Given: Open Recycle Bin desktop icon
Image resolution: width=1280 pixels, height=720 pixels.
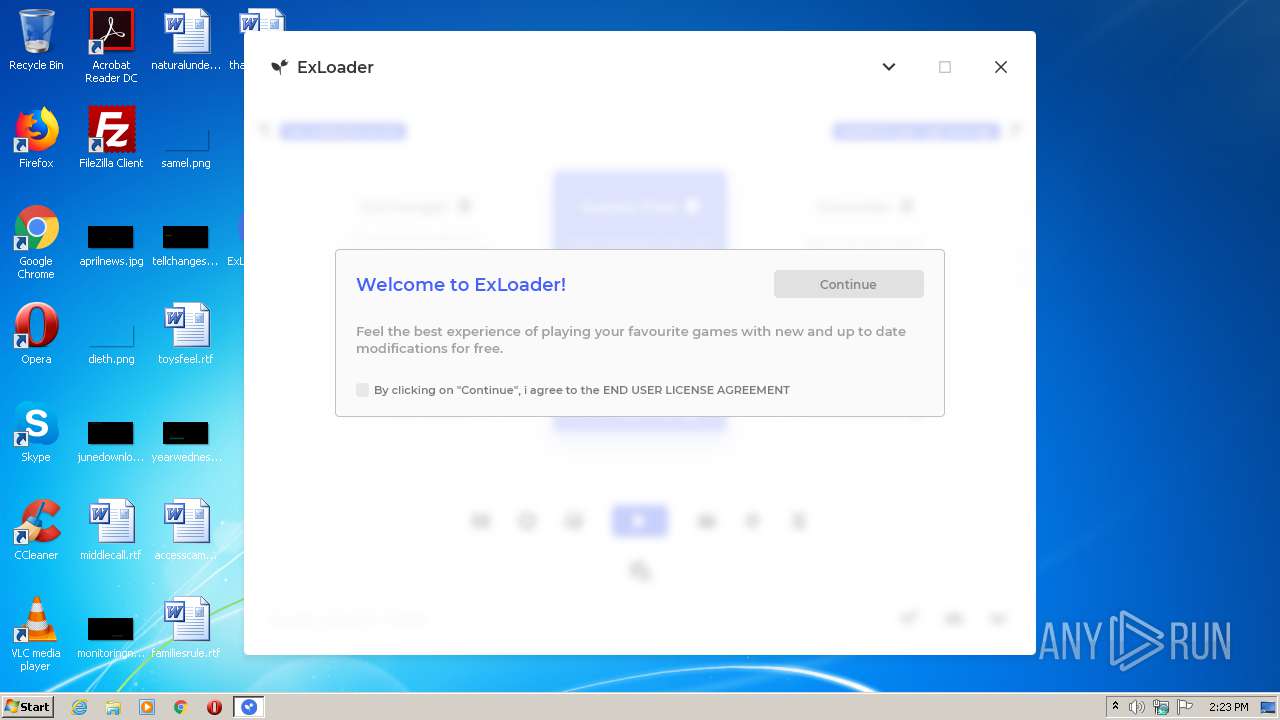Looking at the screenshot, I should tap(36, 40).
